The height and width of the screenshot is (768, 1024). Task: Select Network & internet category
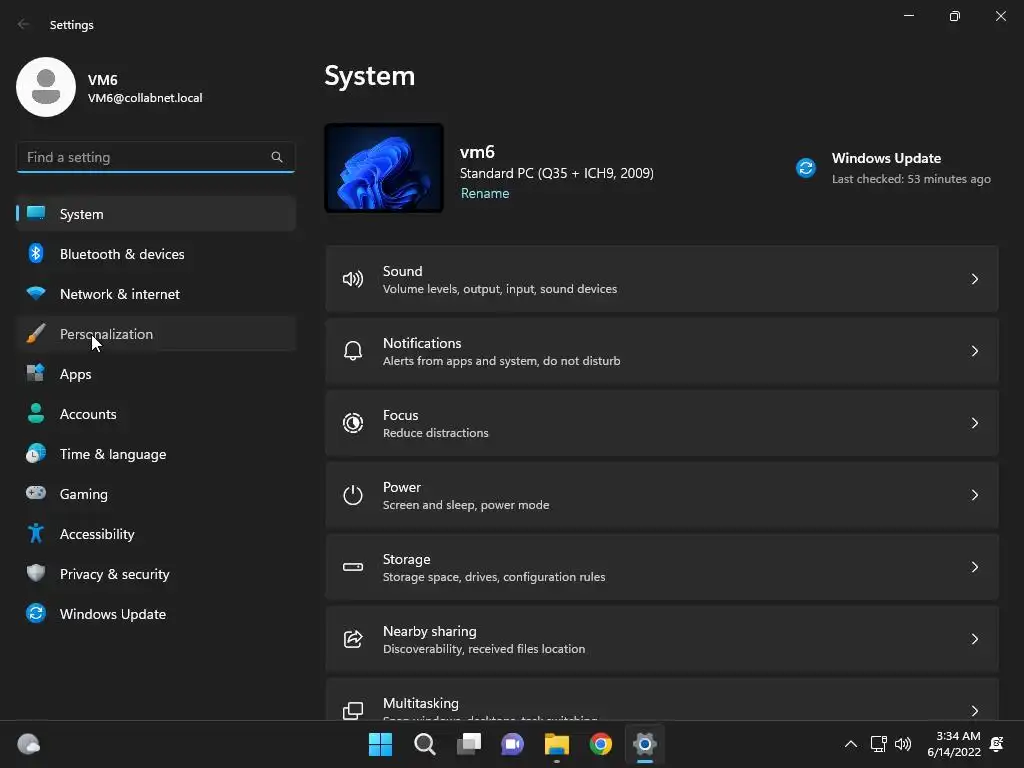(x=156, y=293)
